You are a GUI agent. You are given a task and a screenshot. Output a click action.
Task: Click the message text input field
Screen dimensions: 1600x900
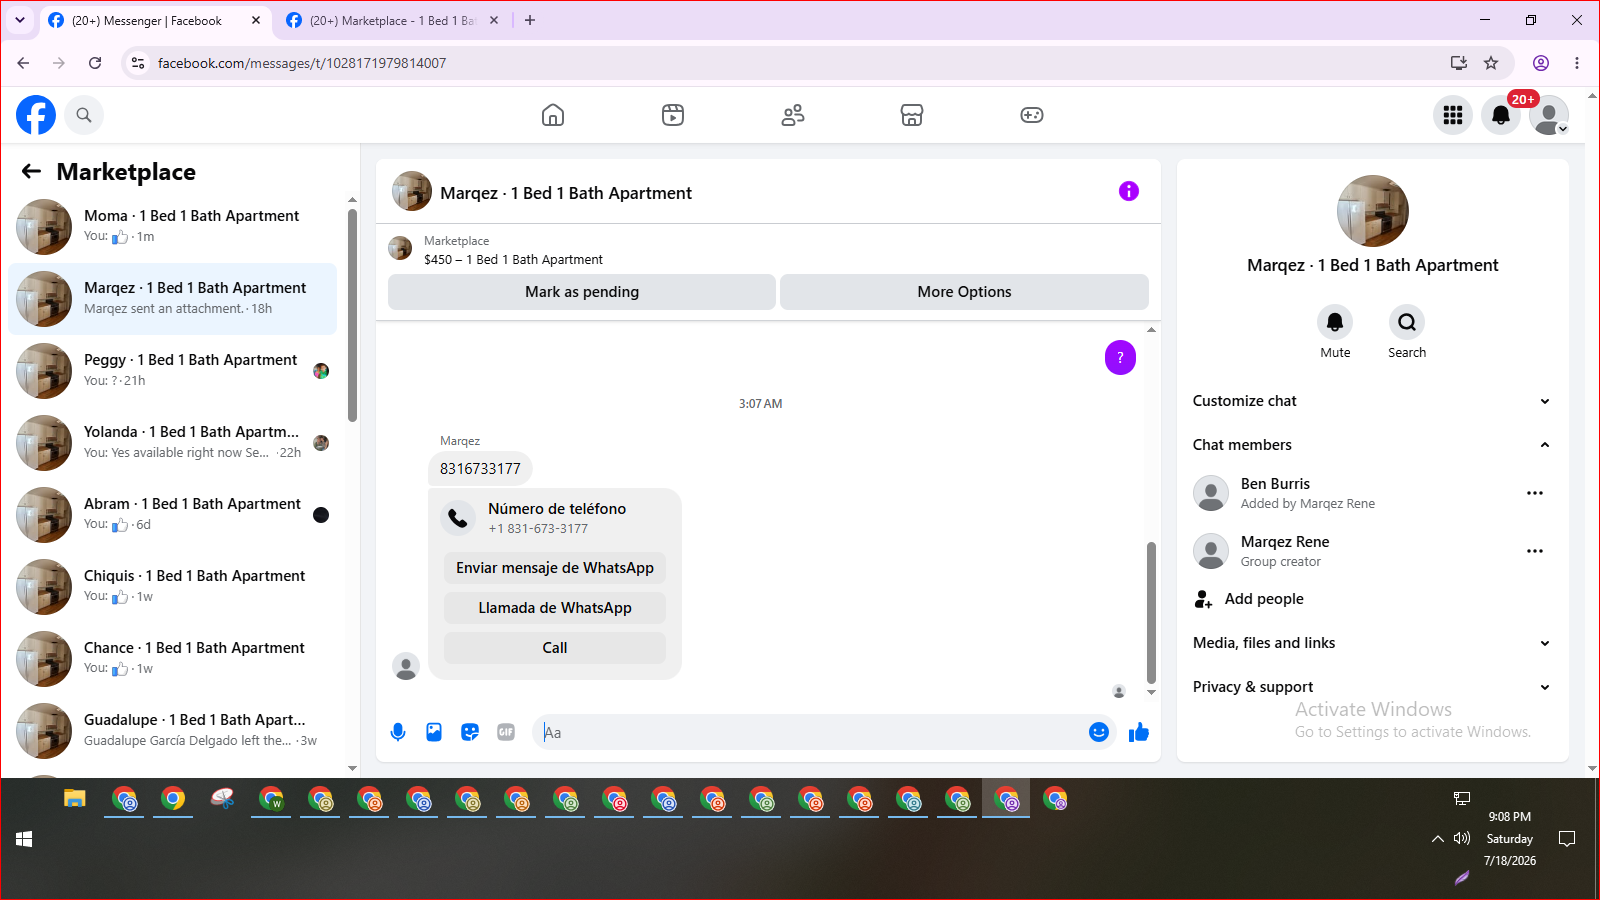[x=810, y=732]
